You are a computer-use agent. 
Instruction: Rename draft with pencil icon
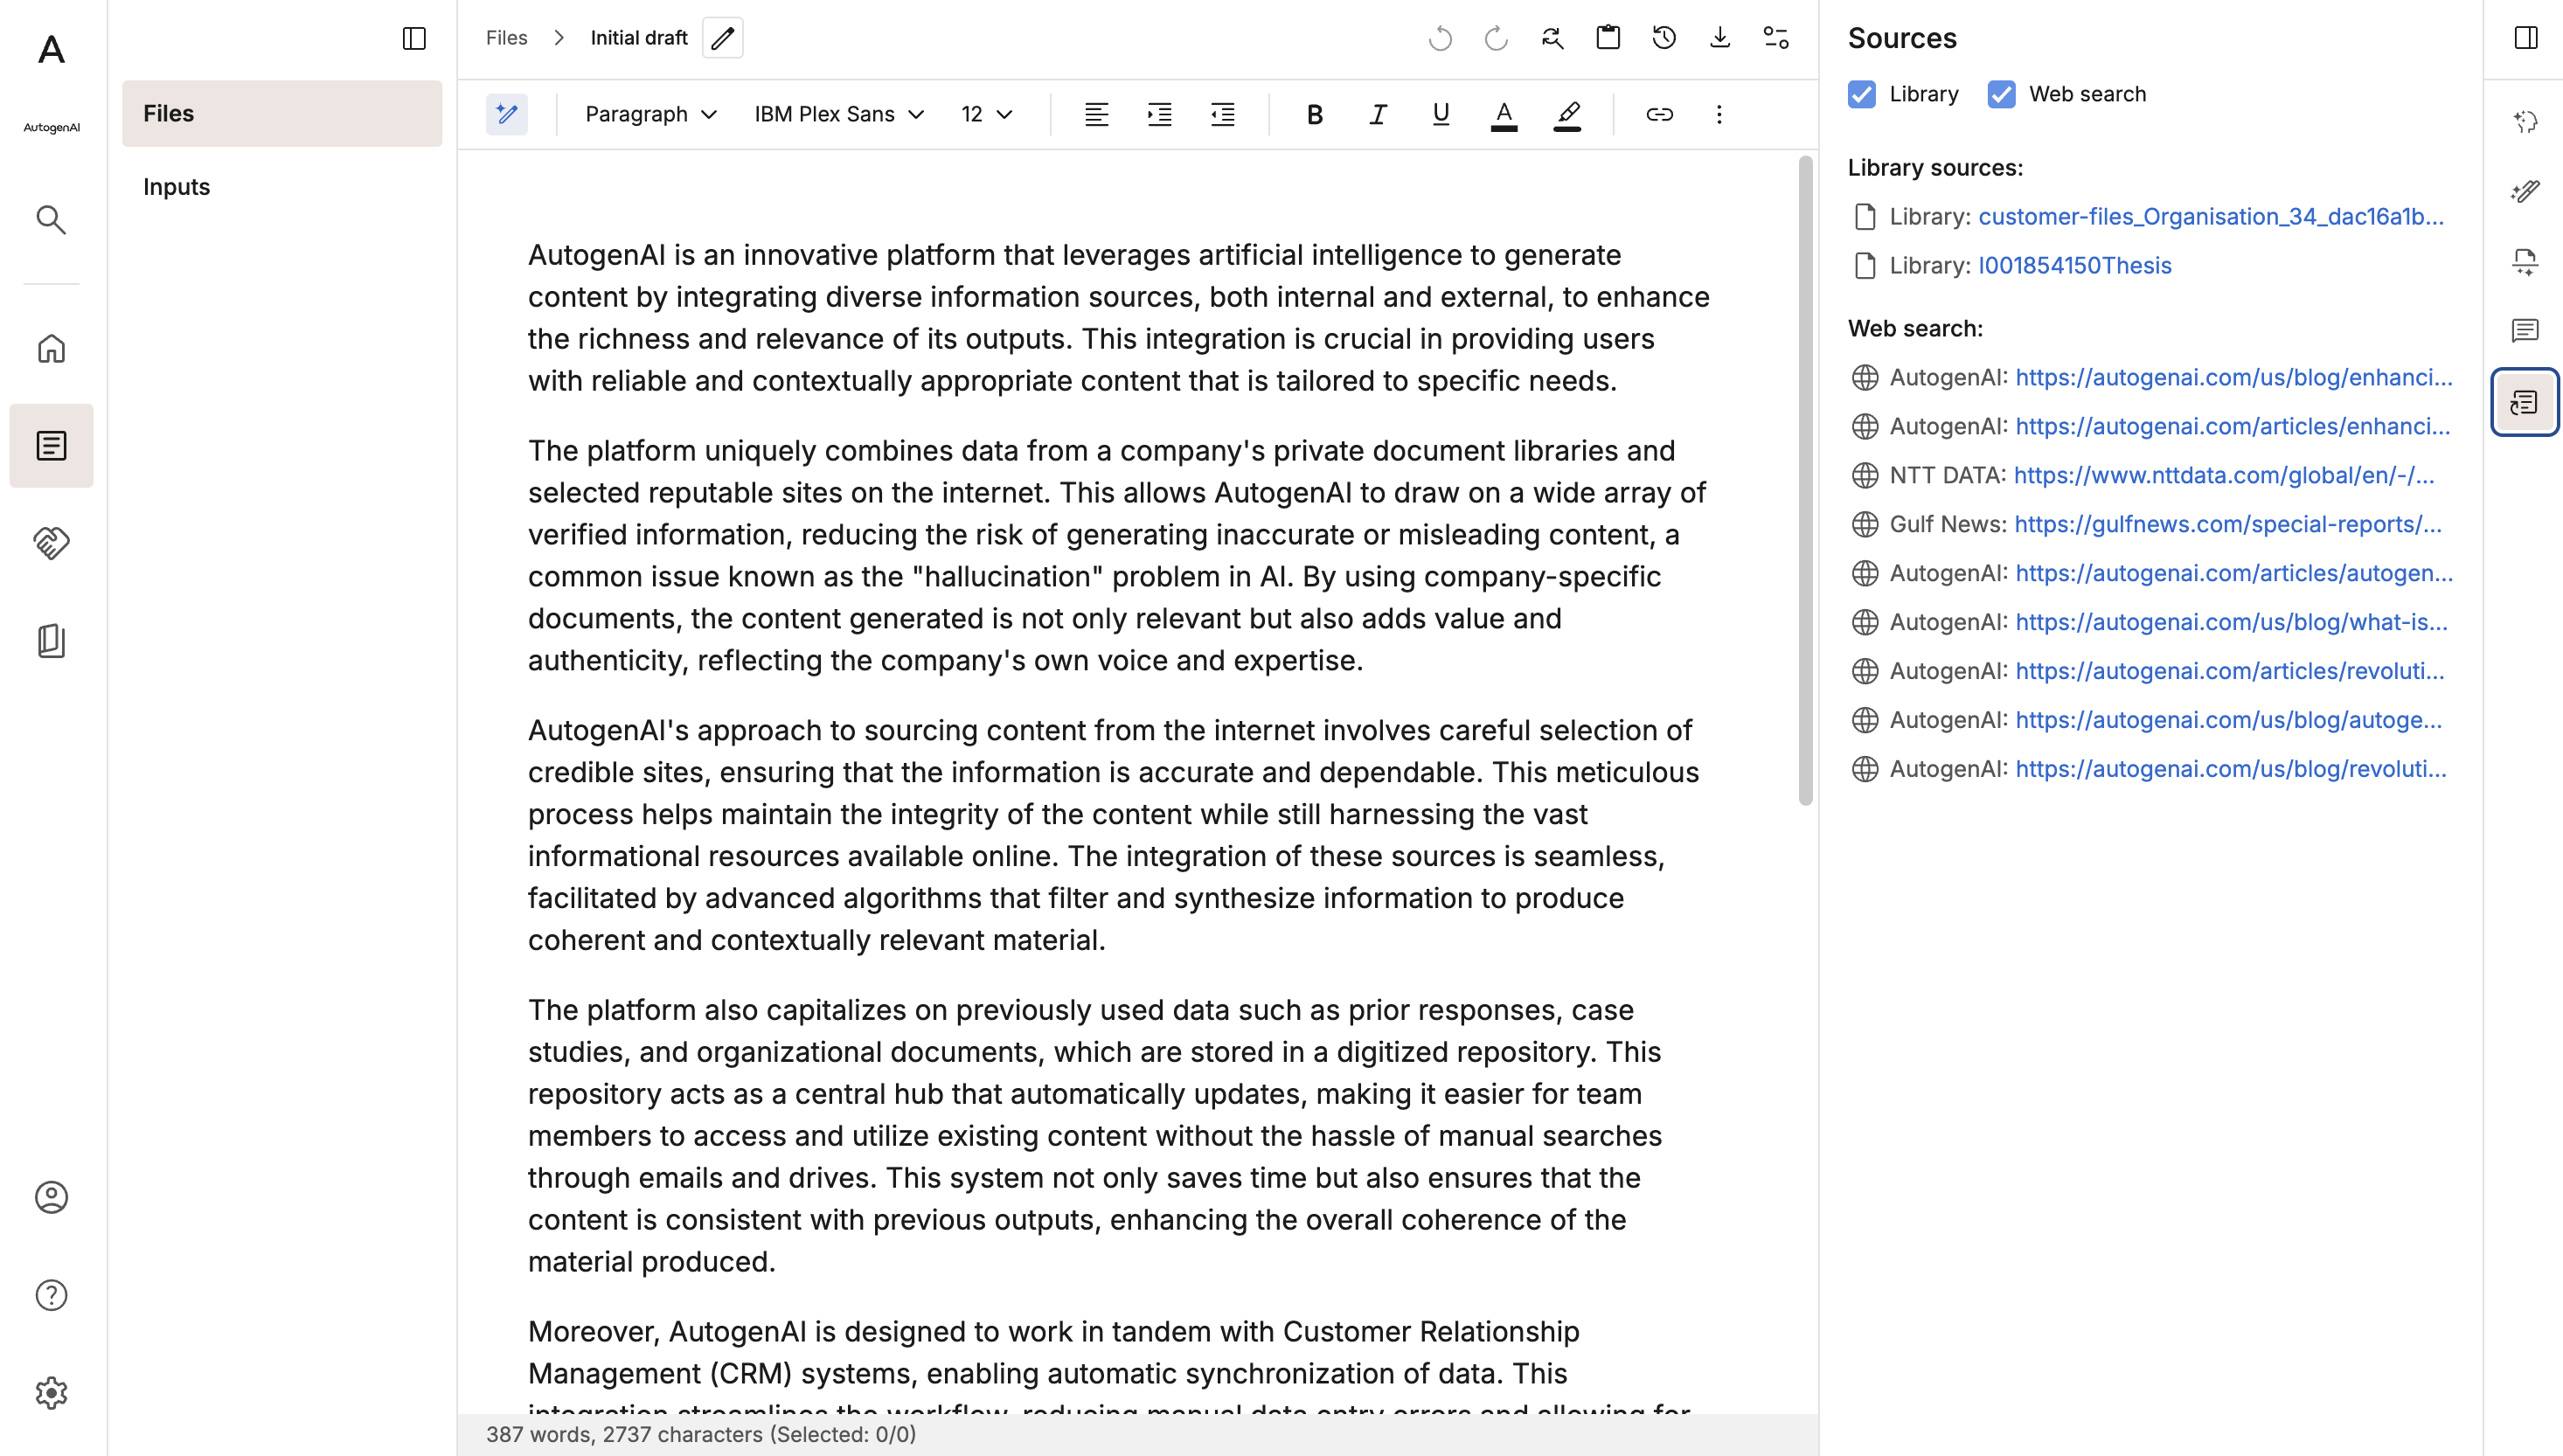pyautogui.click(x=722, y=38)
